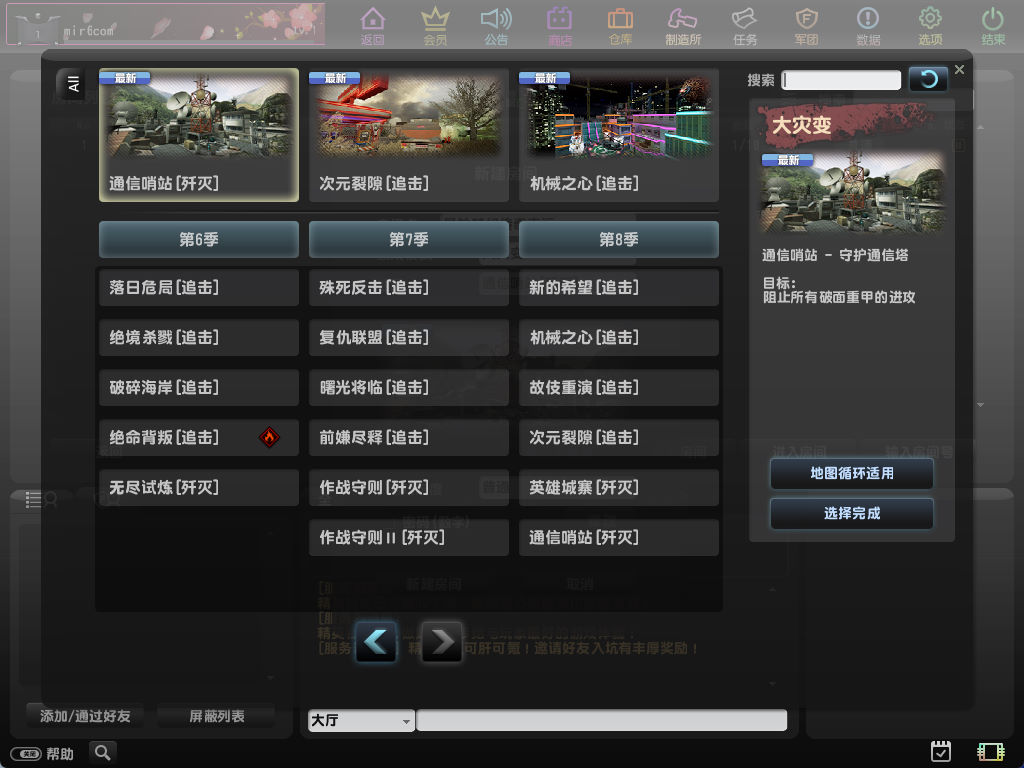1024x768 pixels.
Task: Click the 结束 power icon
Action: (993, 25)
